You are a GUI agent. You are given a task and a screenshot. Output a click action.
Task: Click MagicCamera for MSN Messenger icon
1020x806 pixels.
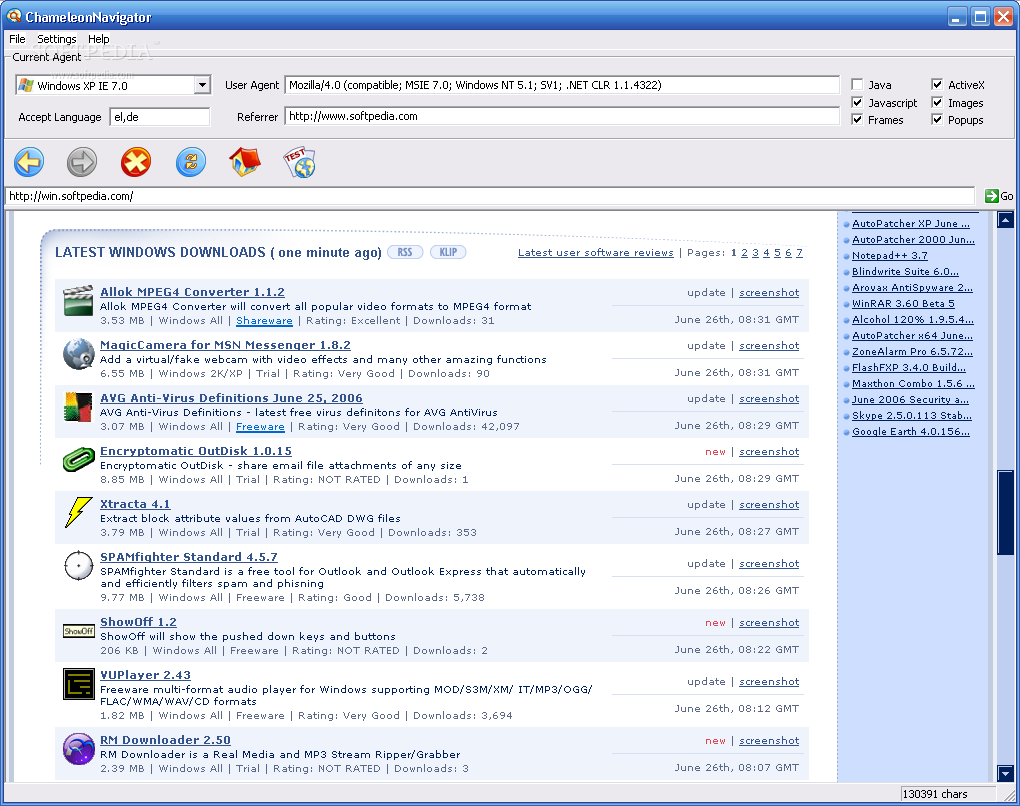[79, 354]
